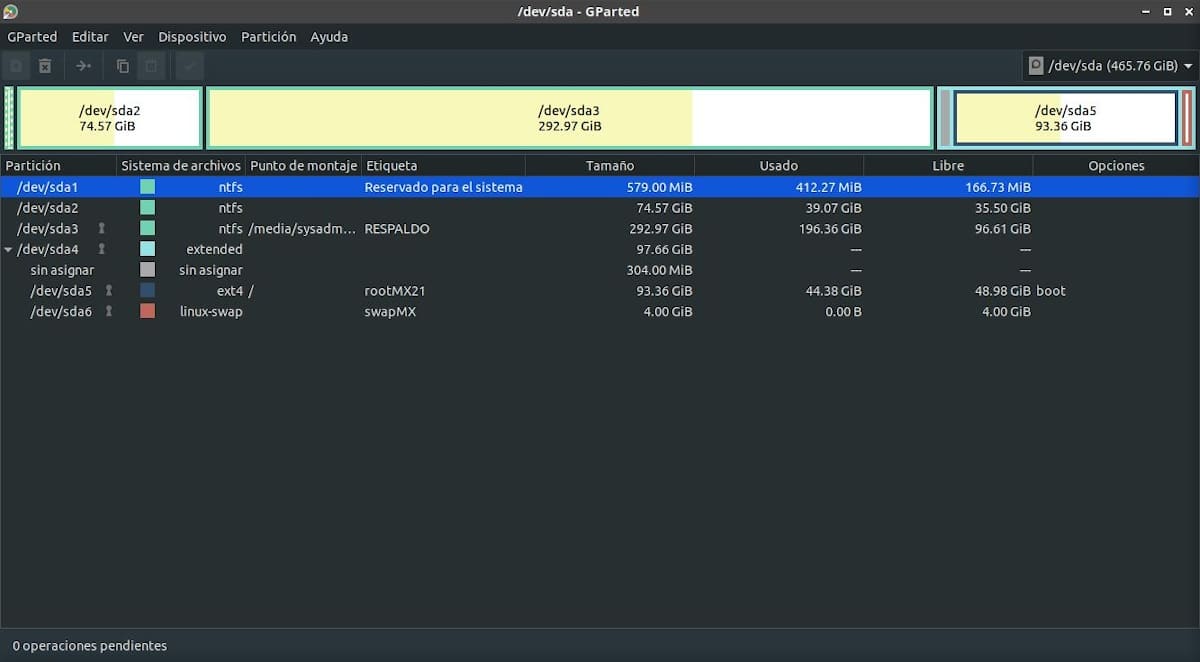Open the Ayuda menu

coord(329,36)
